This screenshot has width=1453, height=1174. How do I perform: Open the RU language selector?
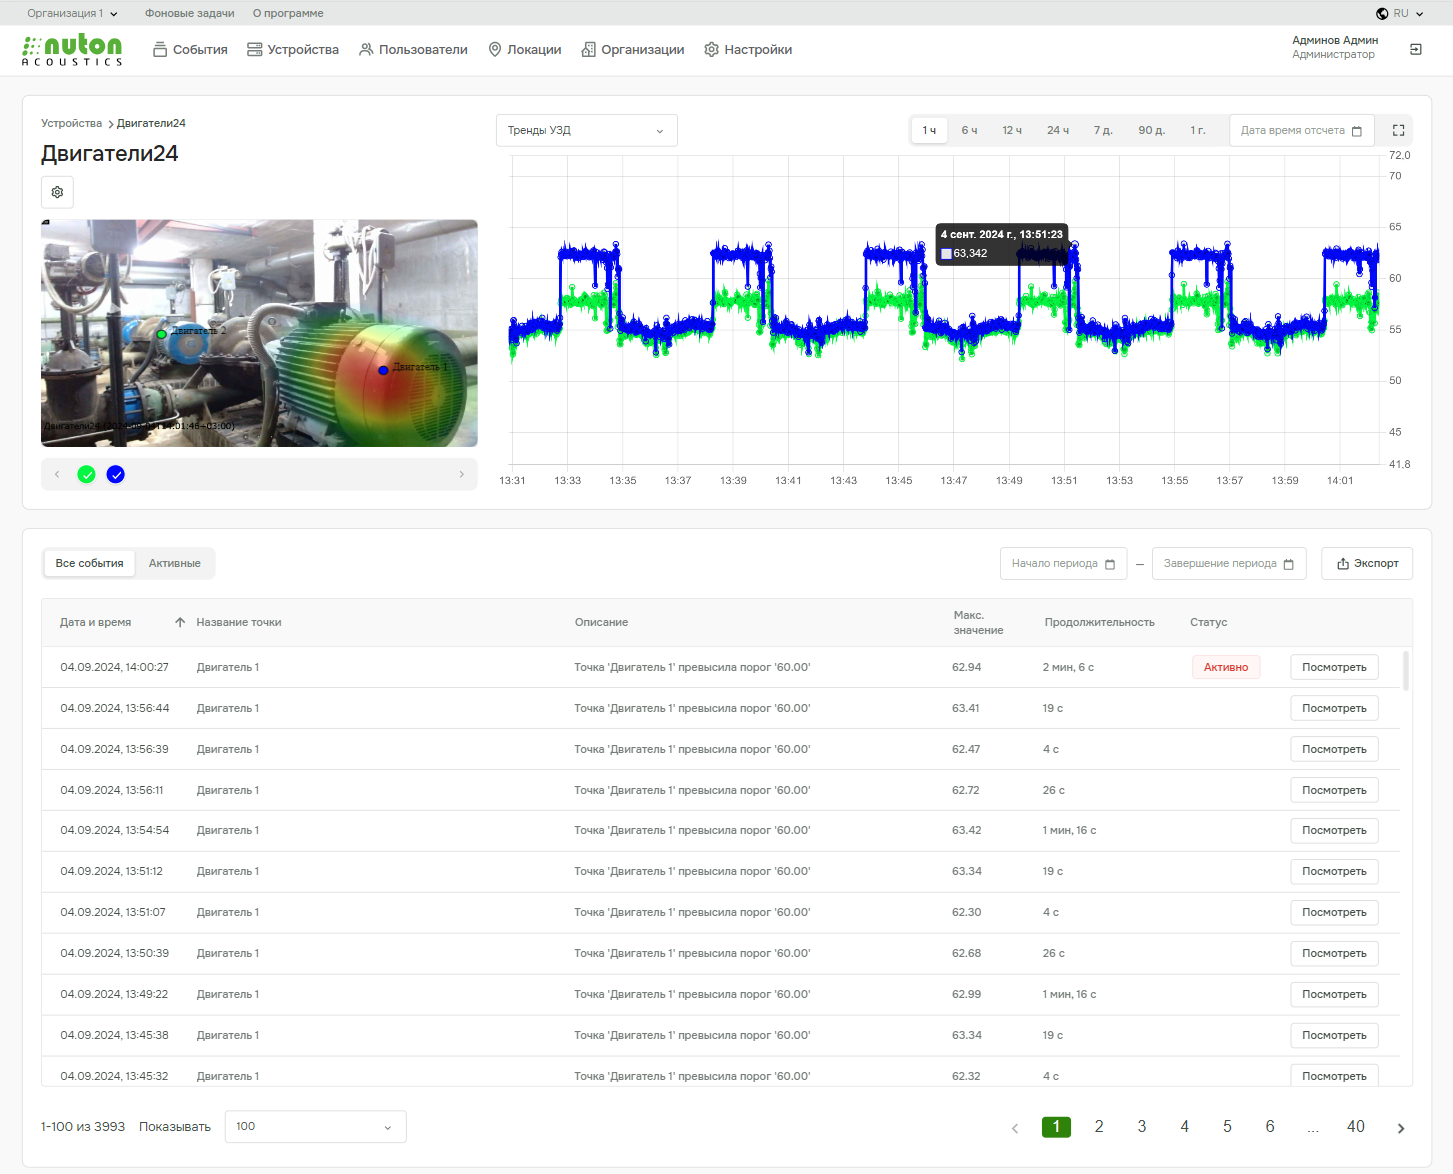[1399, 13]
